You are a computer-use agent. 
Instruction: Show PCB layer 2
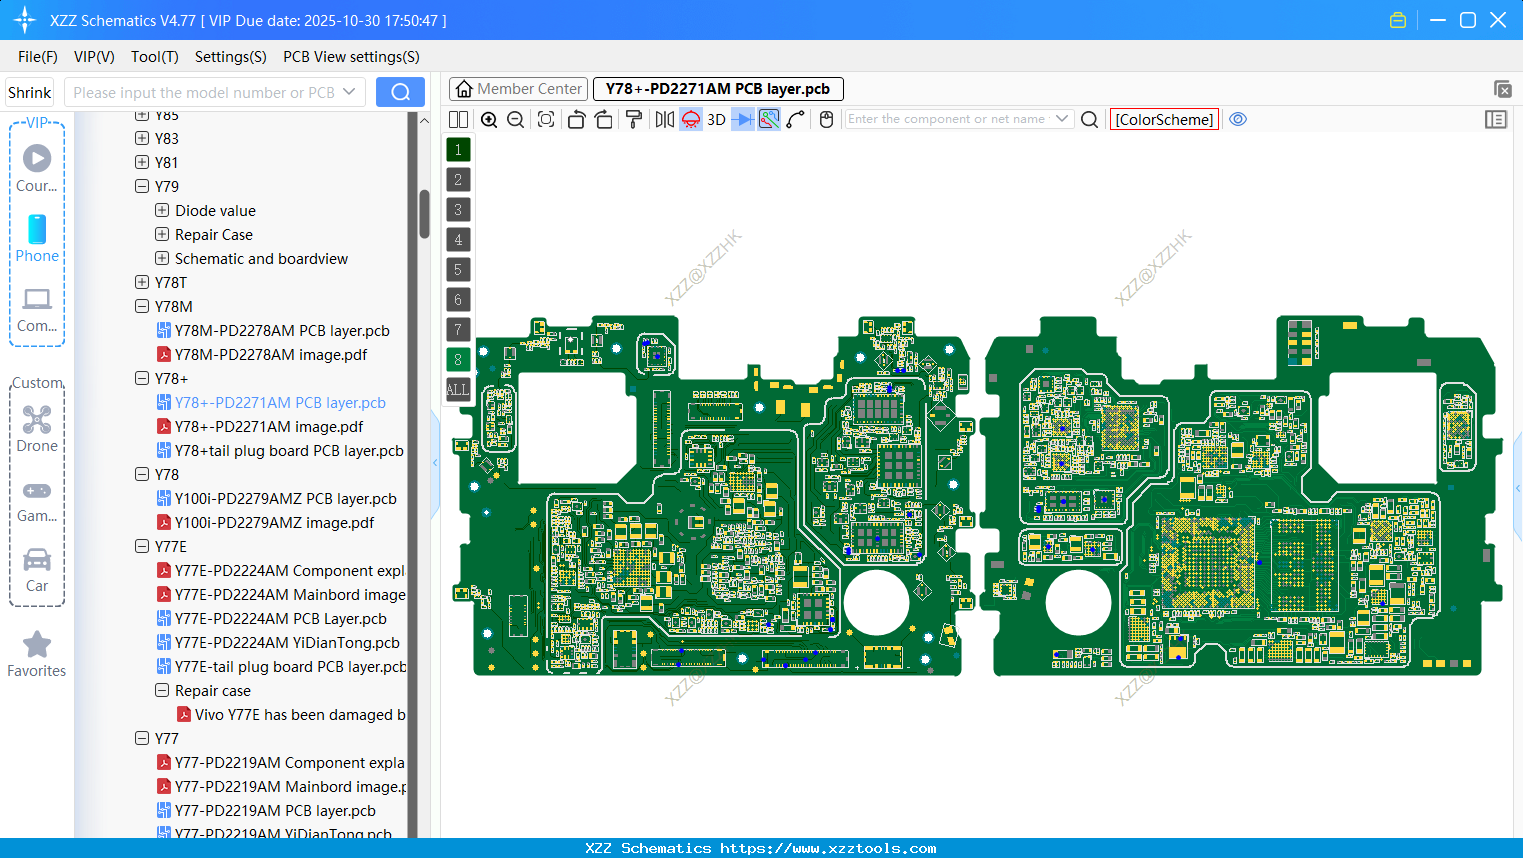pyautogui.click(x=458, y=180)
